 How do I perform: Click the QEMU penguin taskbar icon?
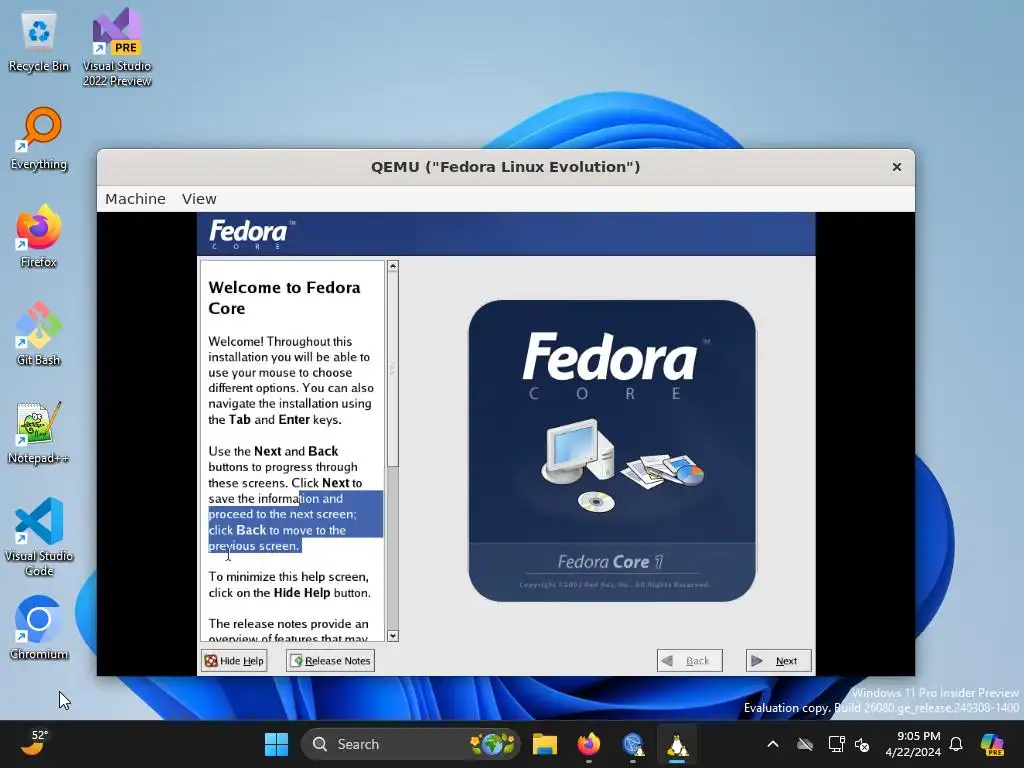677,744
